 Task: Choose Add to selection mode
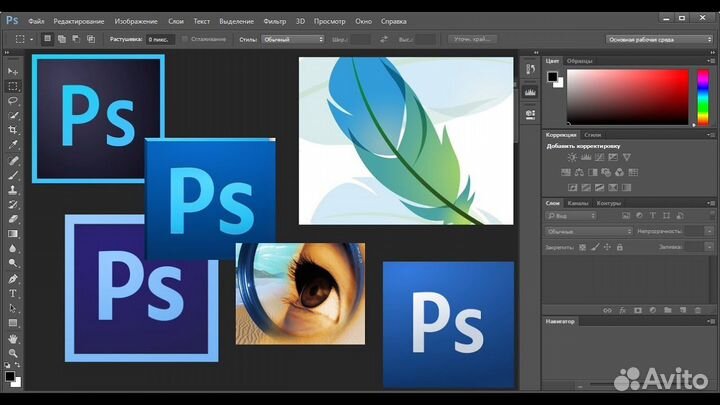click(62, 39)
